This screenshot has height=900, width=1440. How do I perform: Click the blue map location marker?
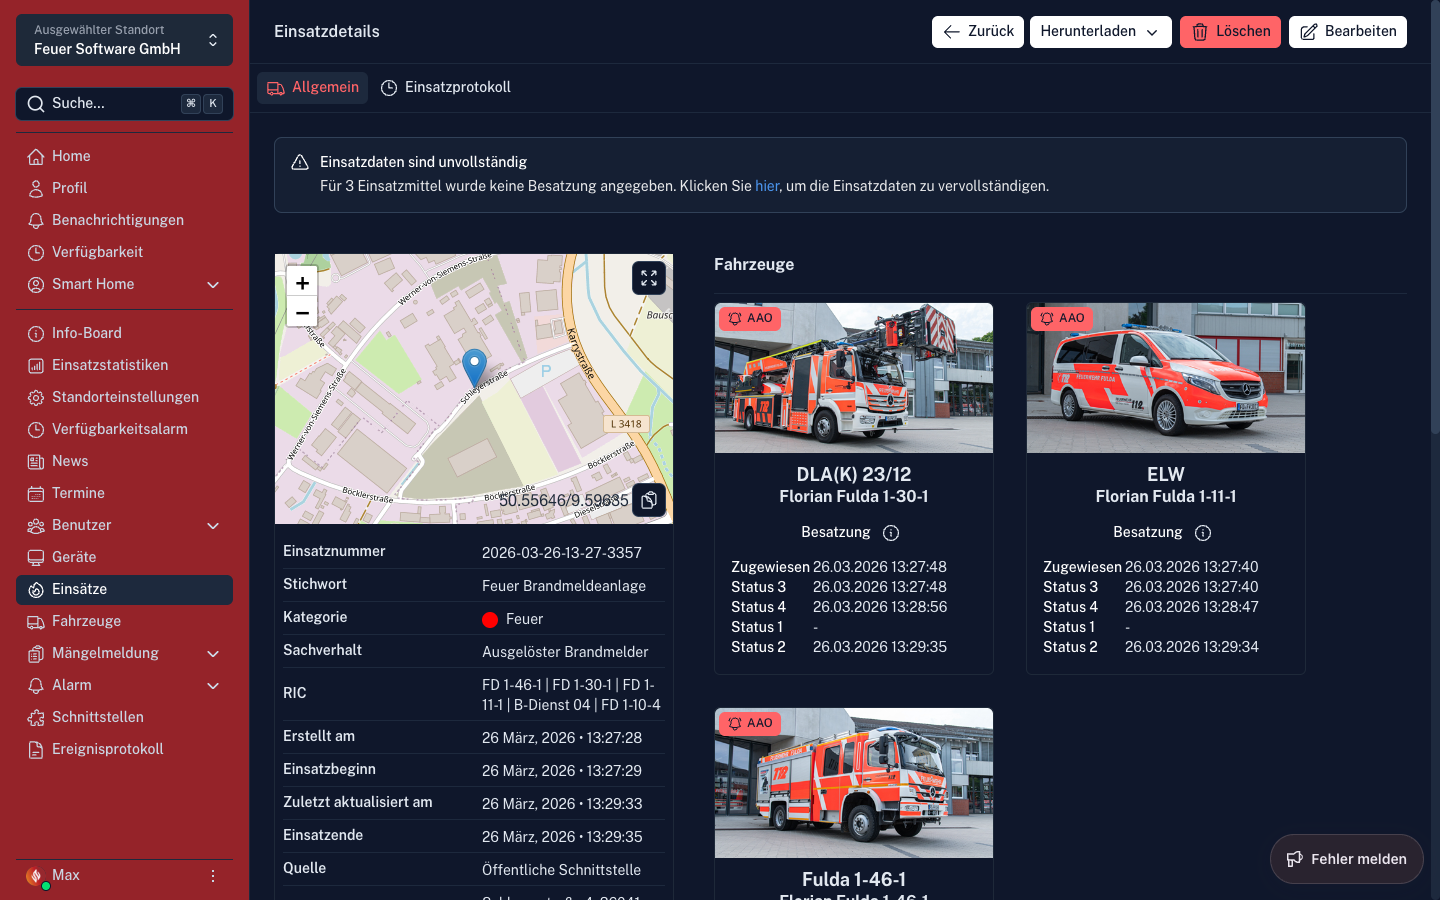tap(475, 368)
